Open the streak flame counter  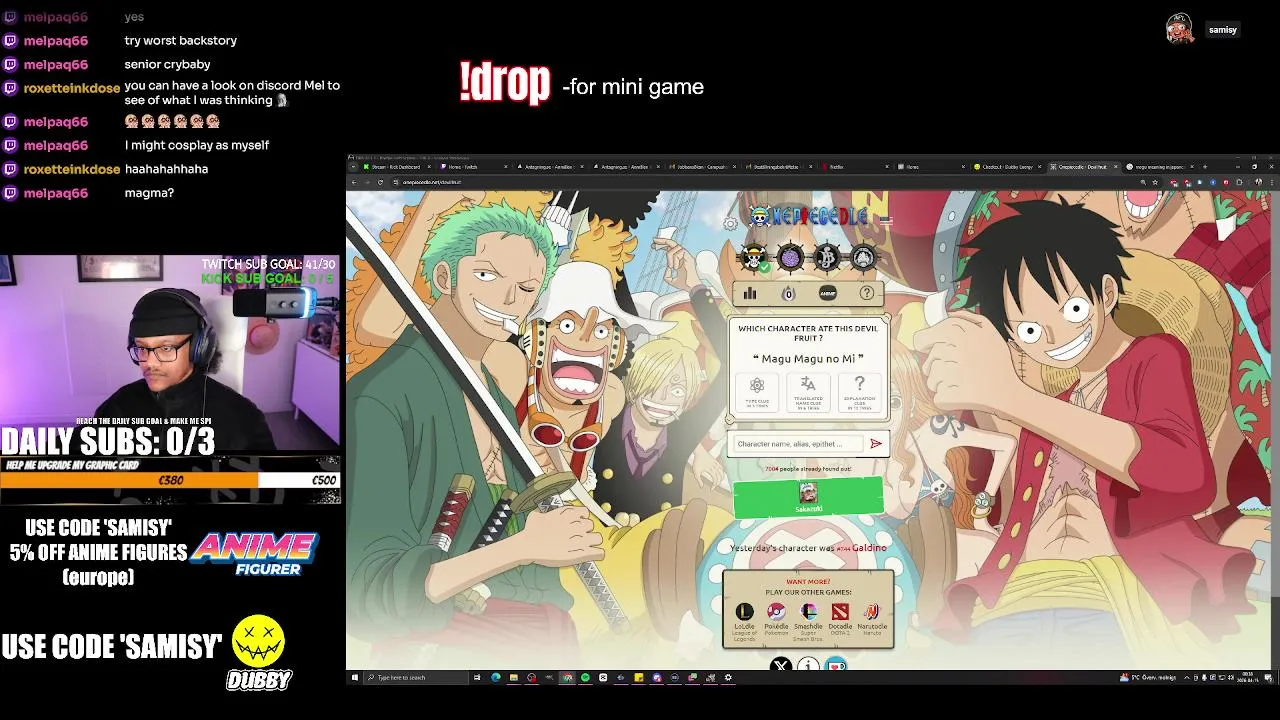[x=788, y=293]
